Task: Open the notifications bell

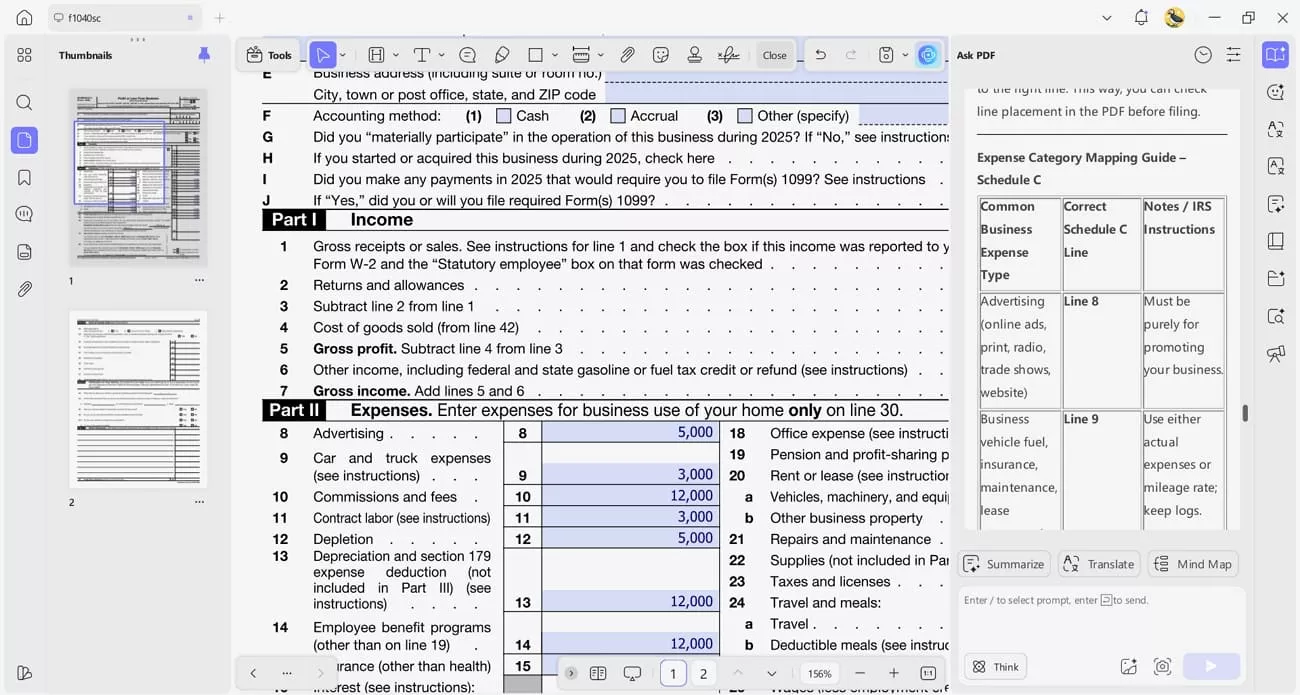Action: coord(1141,18)
